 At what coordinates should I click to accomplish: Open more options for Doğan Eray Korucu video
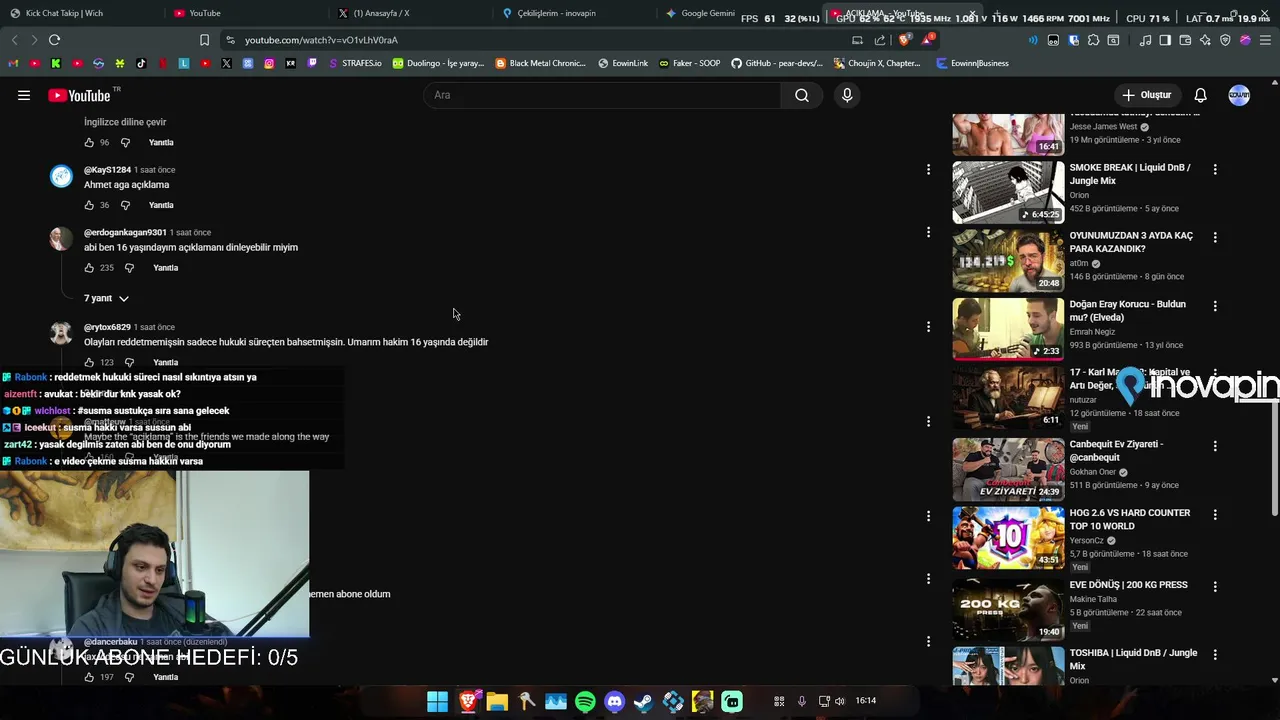pos(1215,306)
